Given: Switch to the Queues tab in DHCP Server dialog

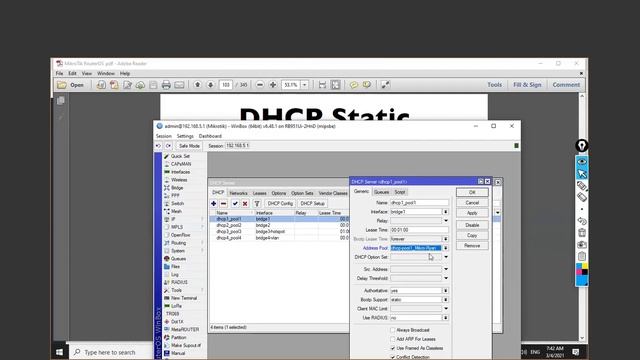Looking at the screenshot, I should 381,192.
